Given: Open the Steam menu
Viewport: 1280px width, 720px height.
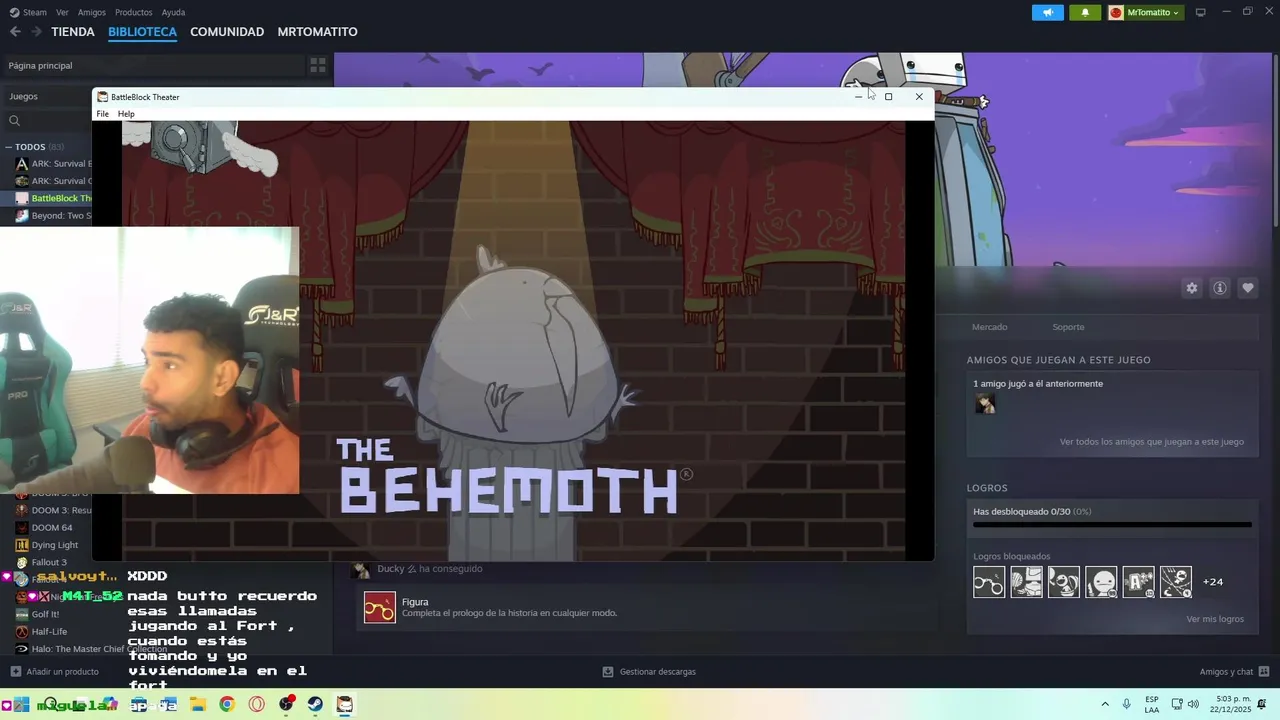Looking at the screenshot, I should click(x=29, y=12).
